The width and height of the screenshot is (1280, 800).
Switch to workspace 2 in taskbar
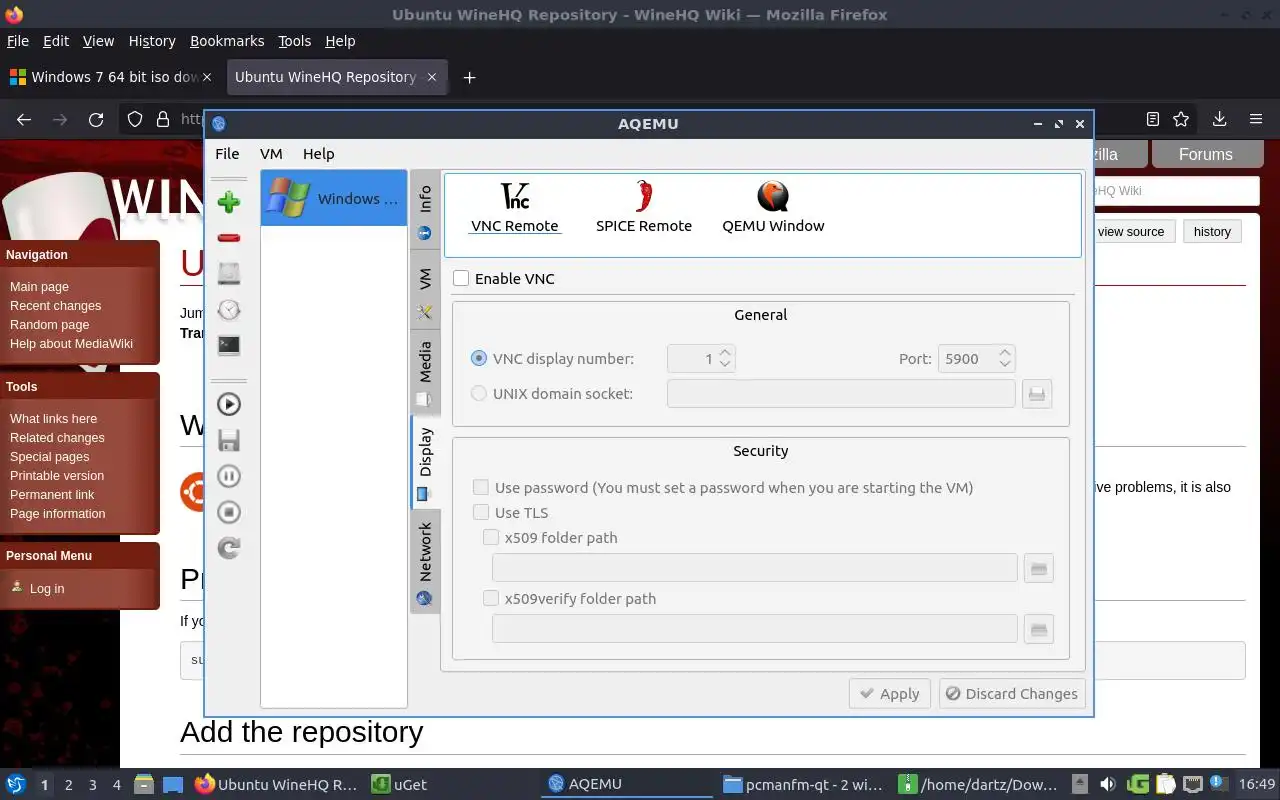coord(69,785)
